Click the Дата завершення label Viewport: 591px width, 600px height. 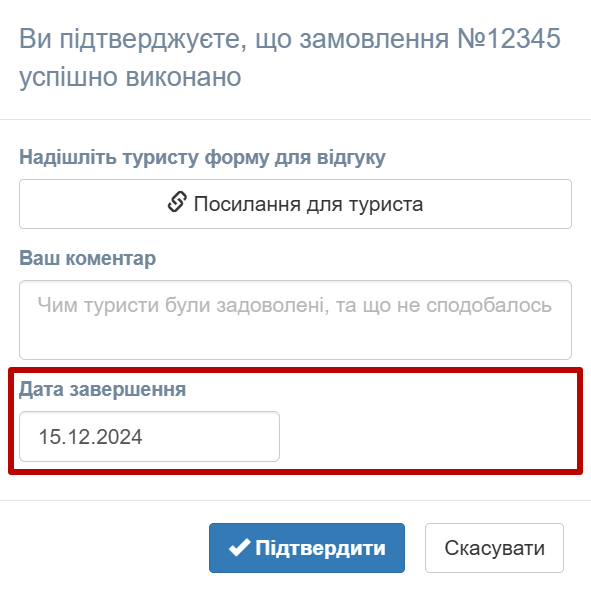click(x=103, y=390)
